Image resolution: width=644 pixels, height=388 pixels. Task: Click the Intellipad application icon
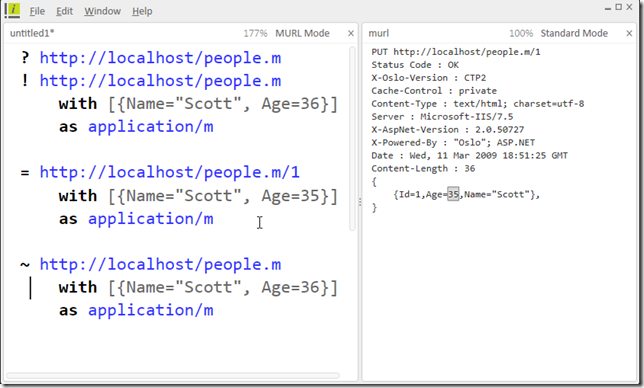[12, 10]
